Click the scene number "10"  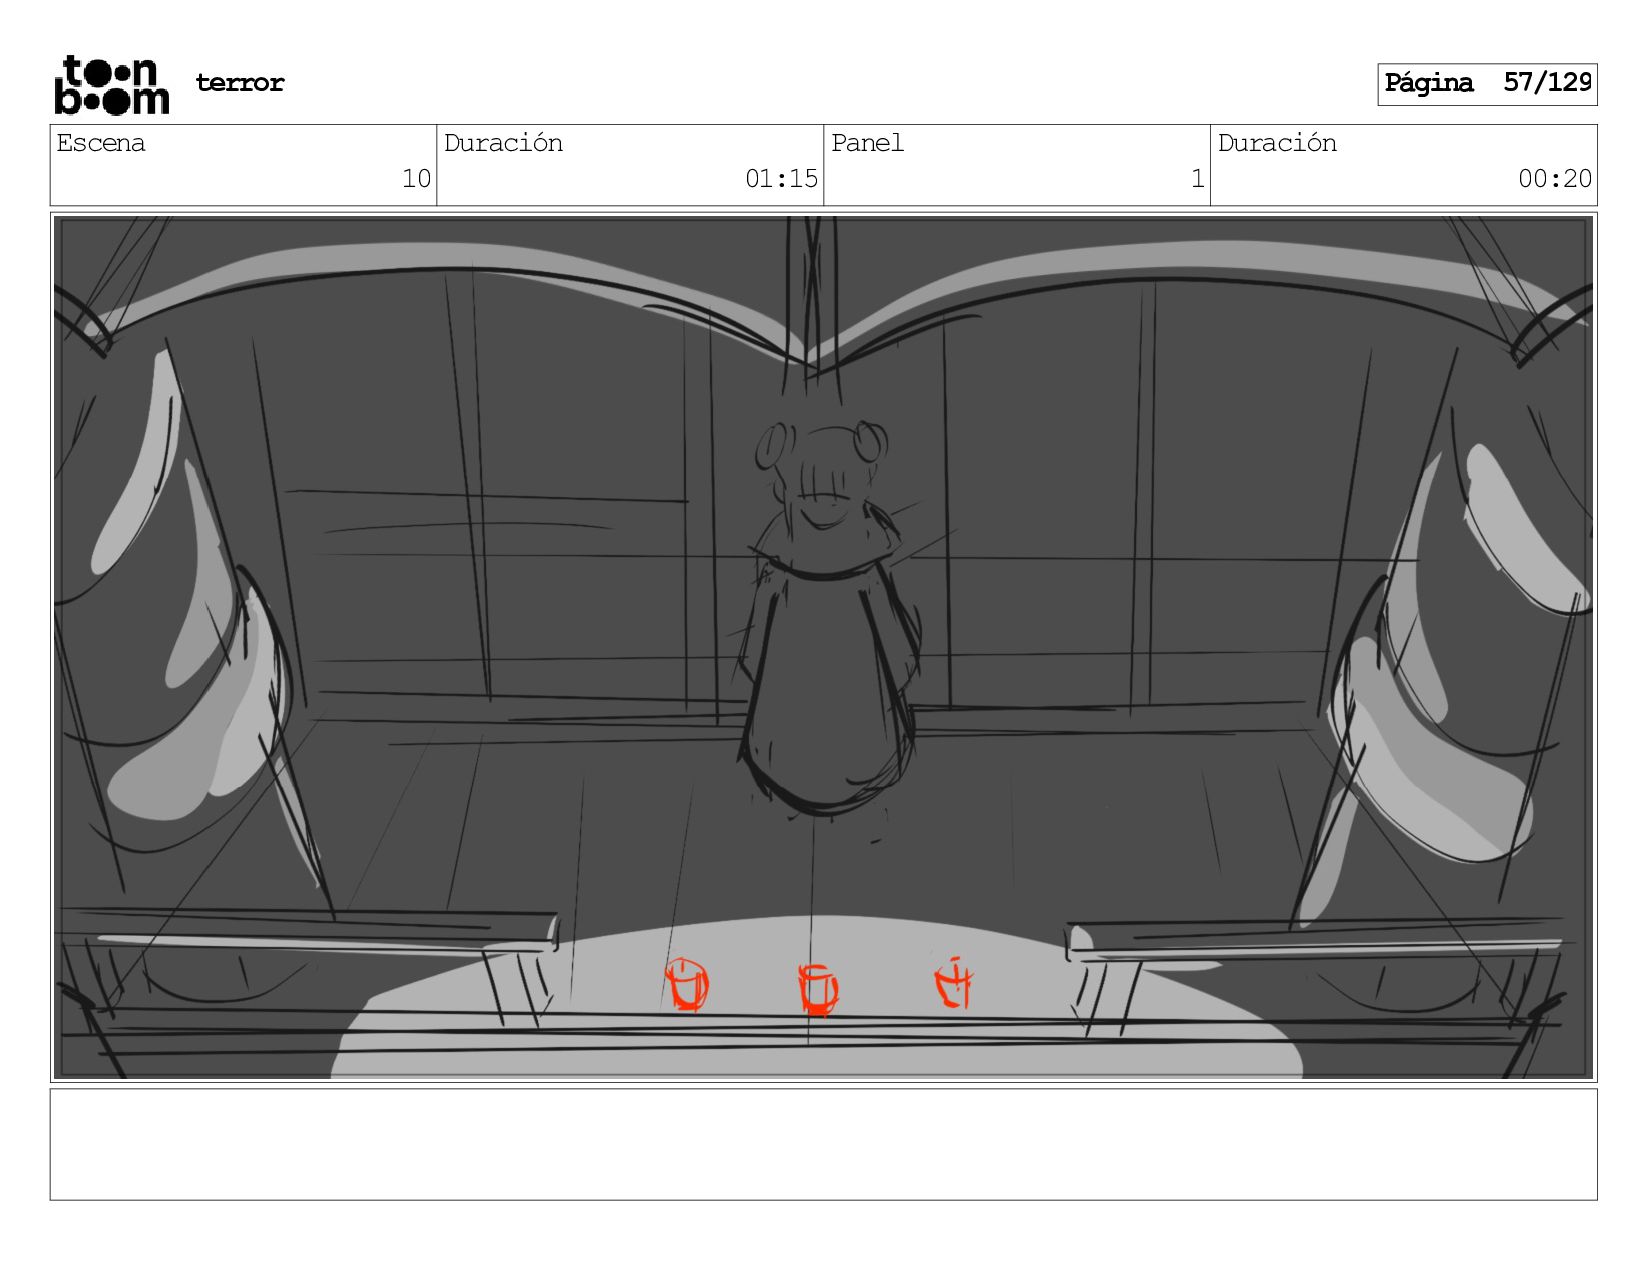point(416,179)
